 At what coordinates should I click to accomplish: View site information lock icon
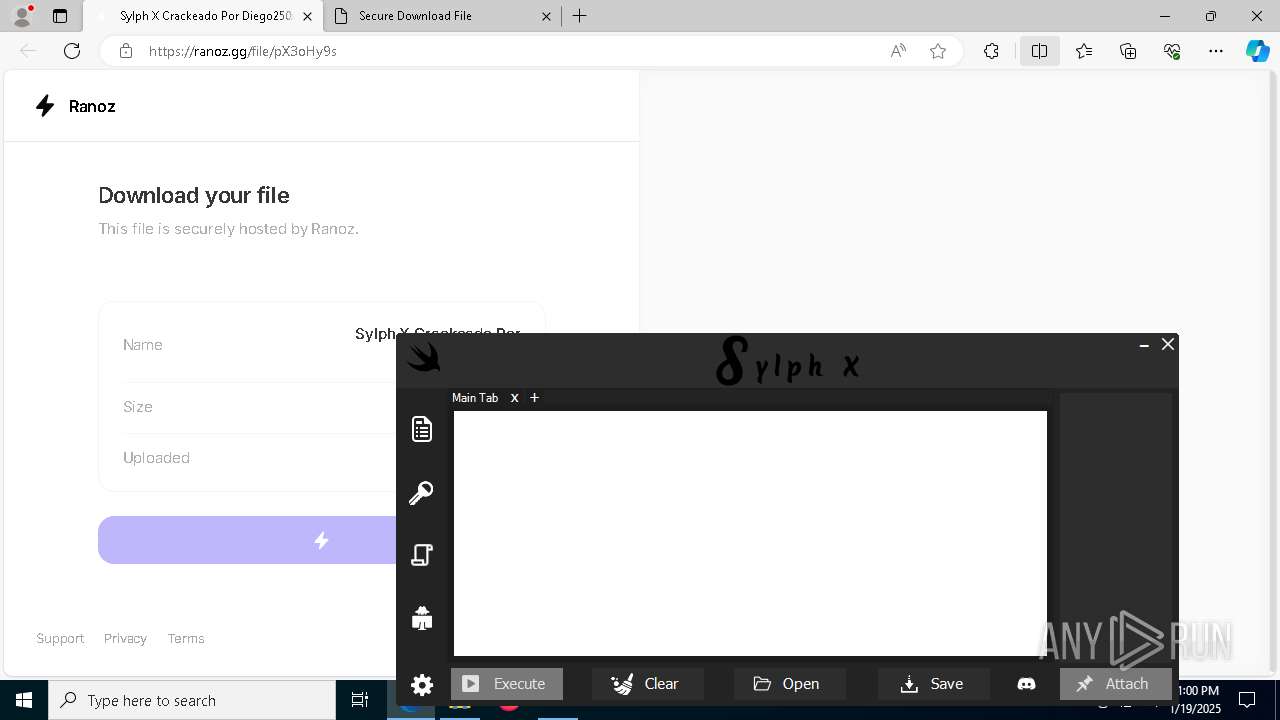point(125,51)
